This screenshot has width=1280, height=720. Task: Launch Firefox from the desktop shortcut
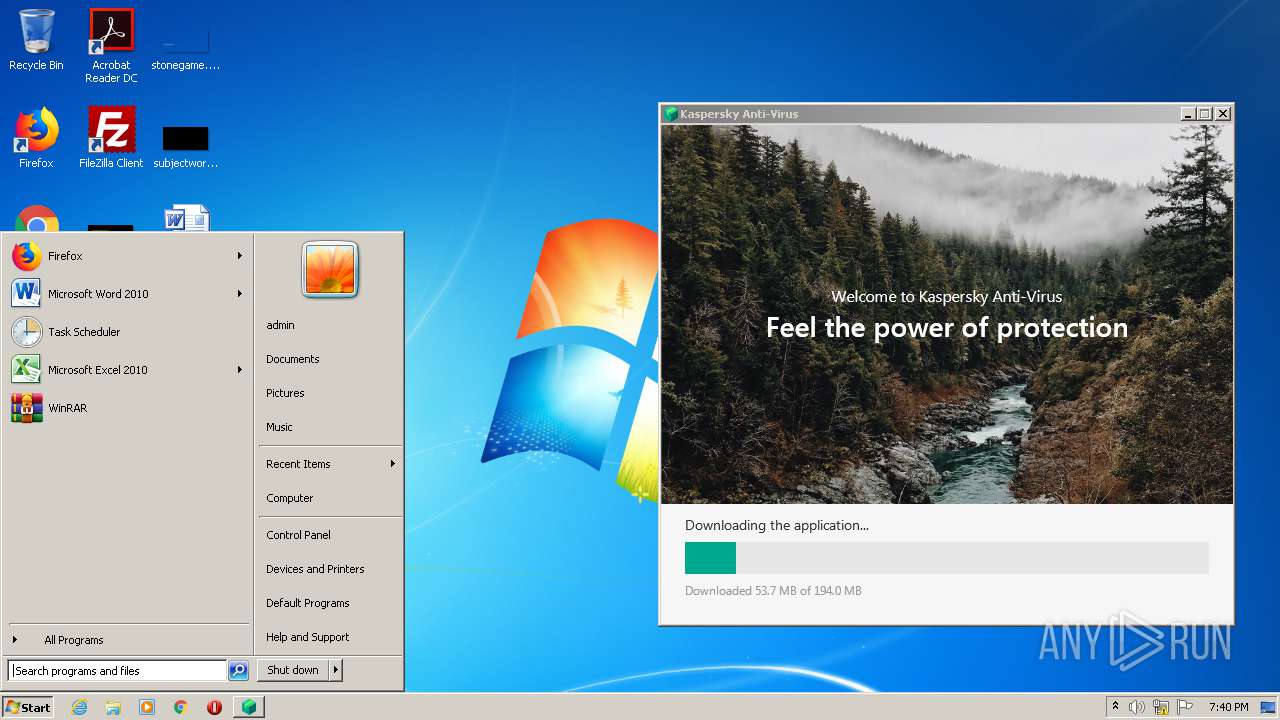36,138
